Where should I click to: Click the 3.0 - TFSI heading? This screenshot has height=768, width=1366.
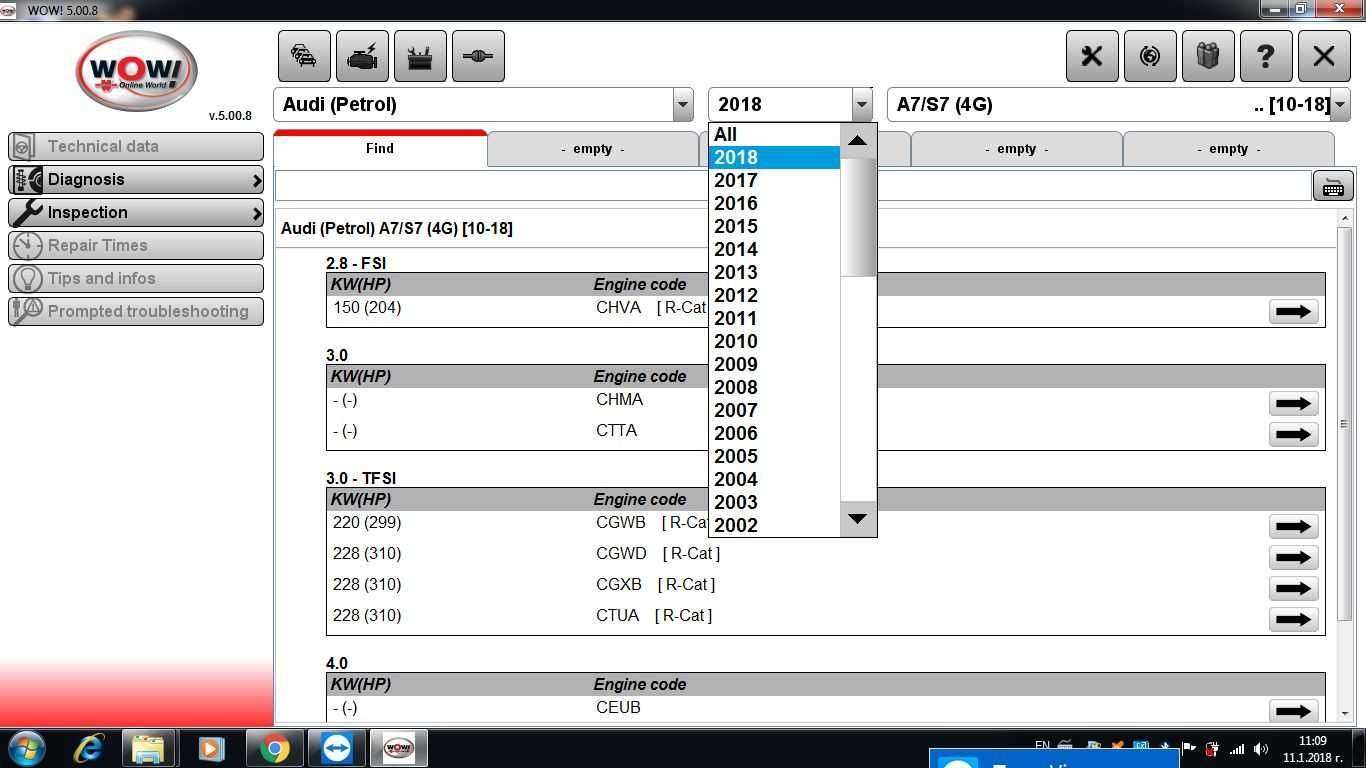tap(361, 478)
